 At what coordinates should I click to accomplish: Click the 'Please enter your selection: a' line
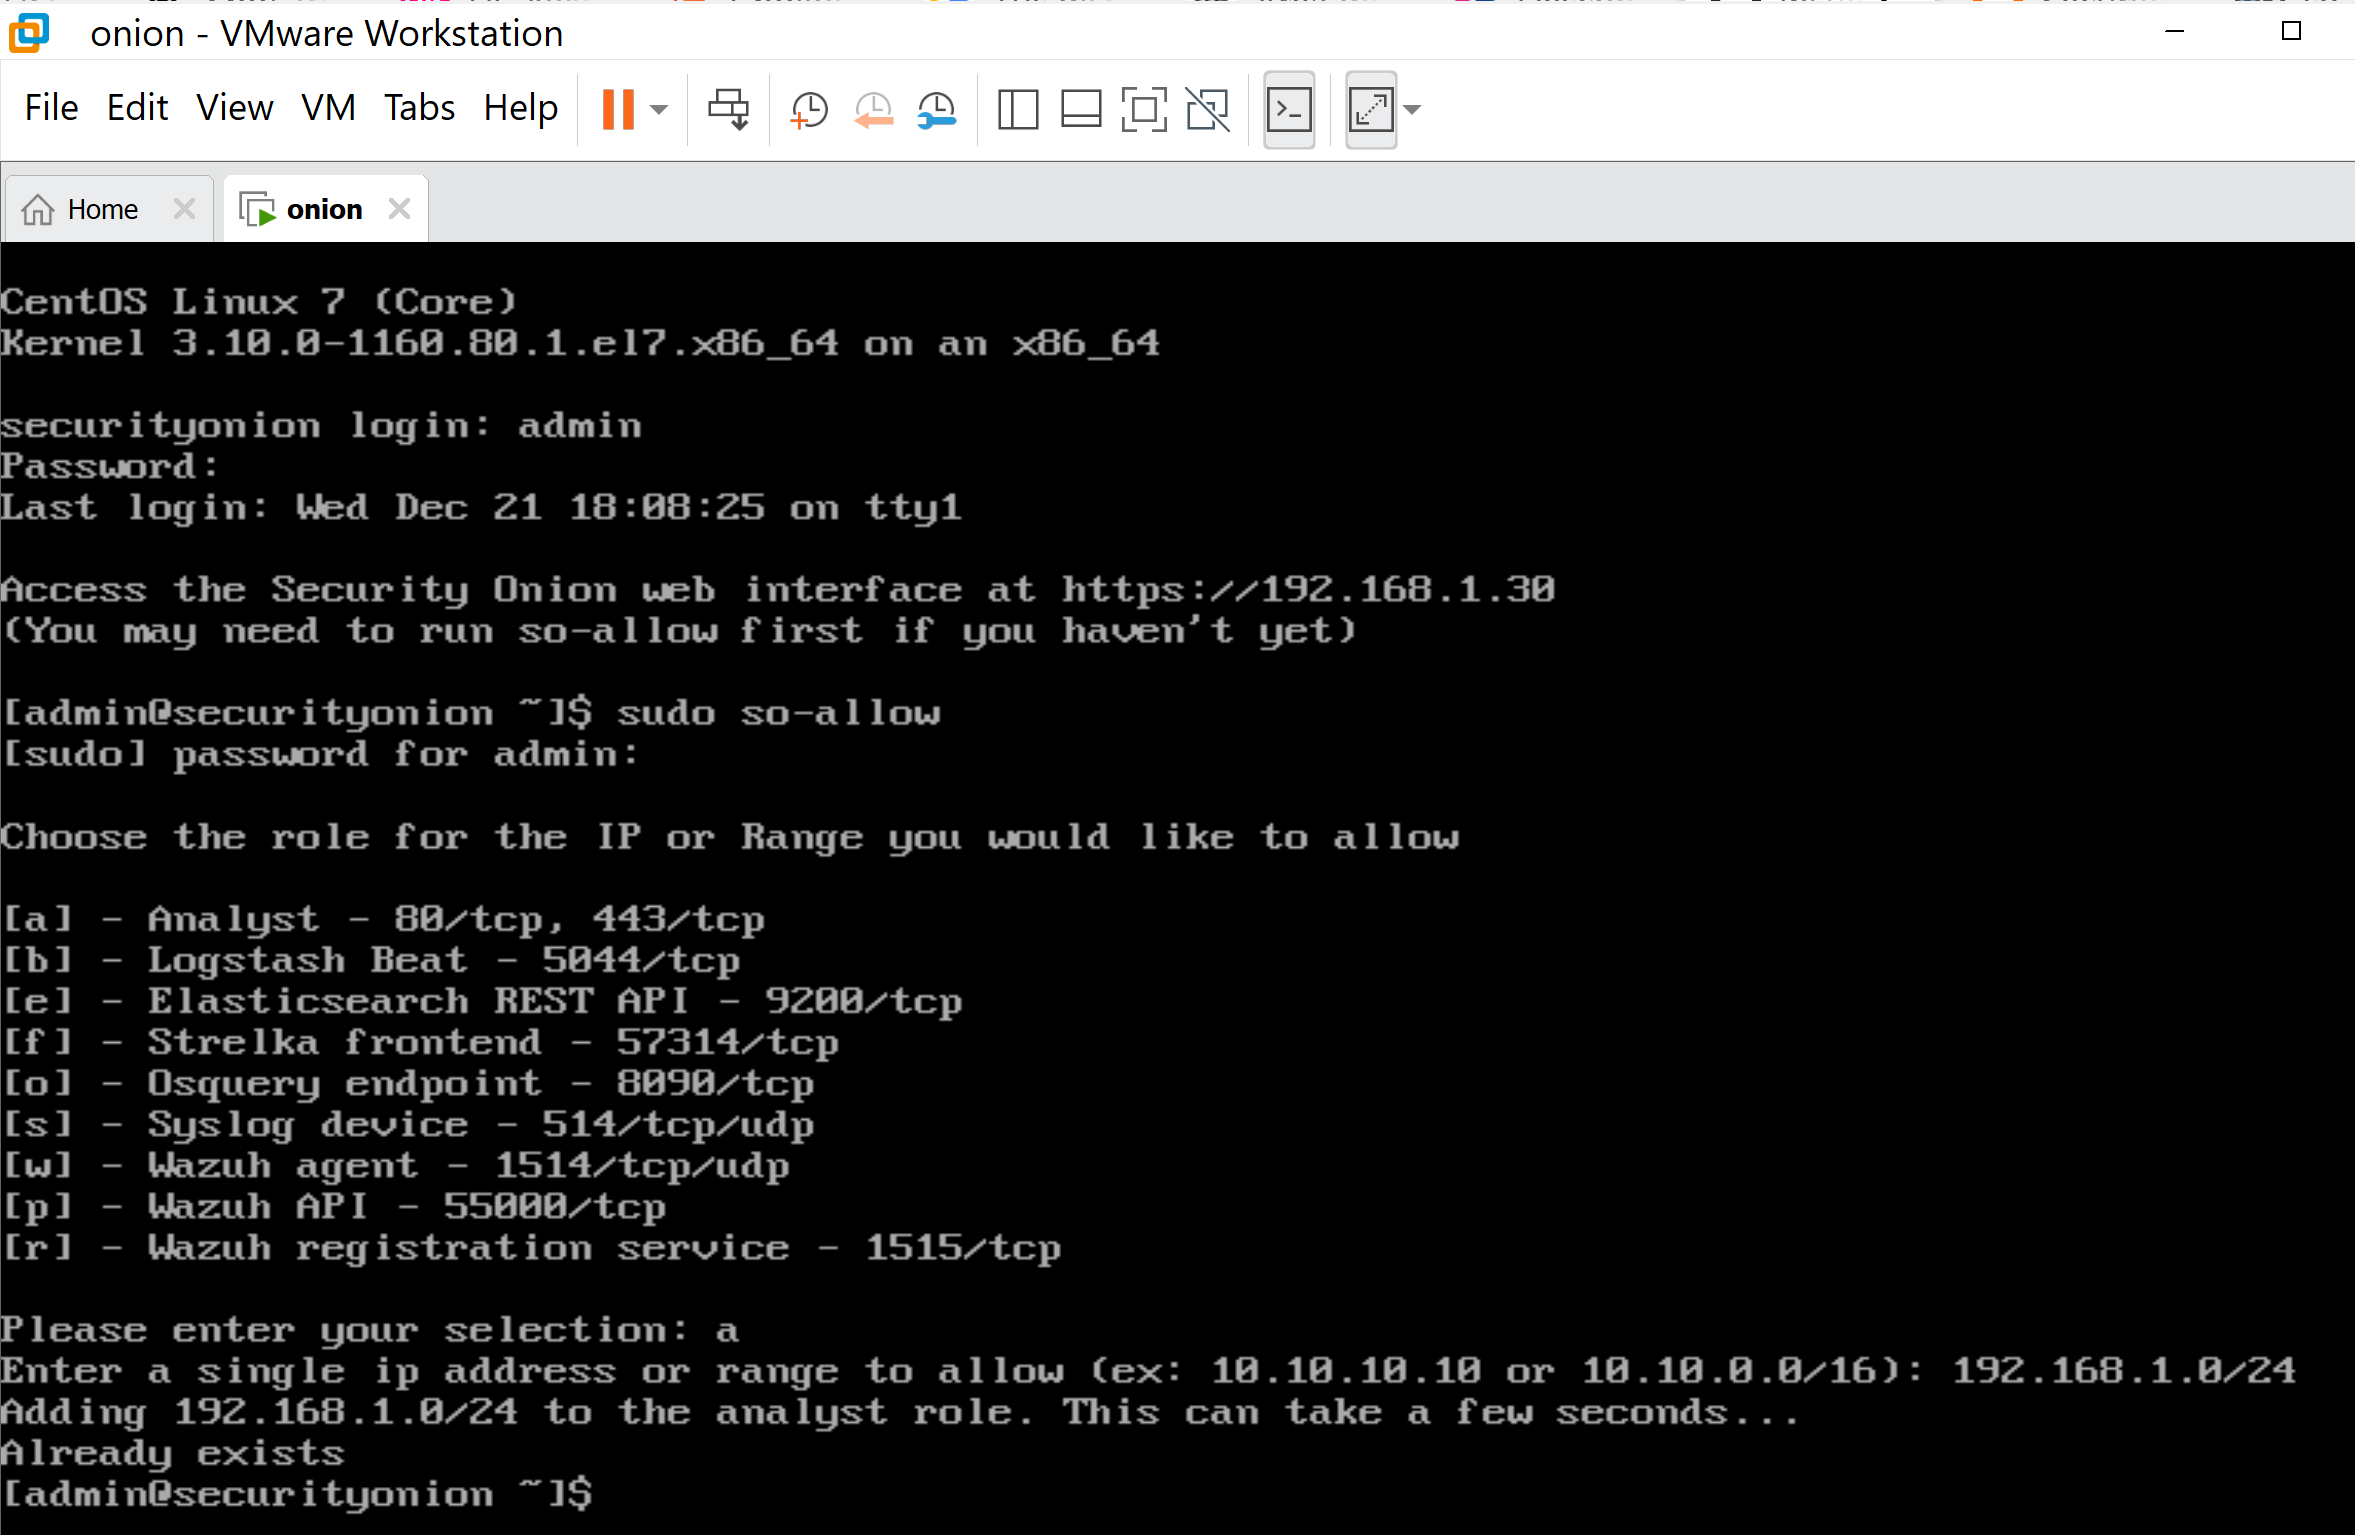click(370, 1330)
